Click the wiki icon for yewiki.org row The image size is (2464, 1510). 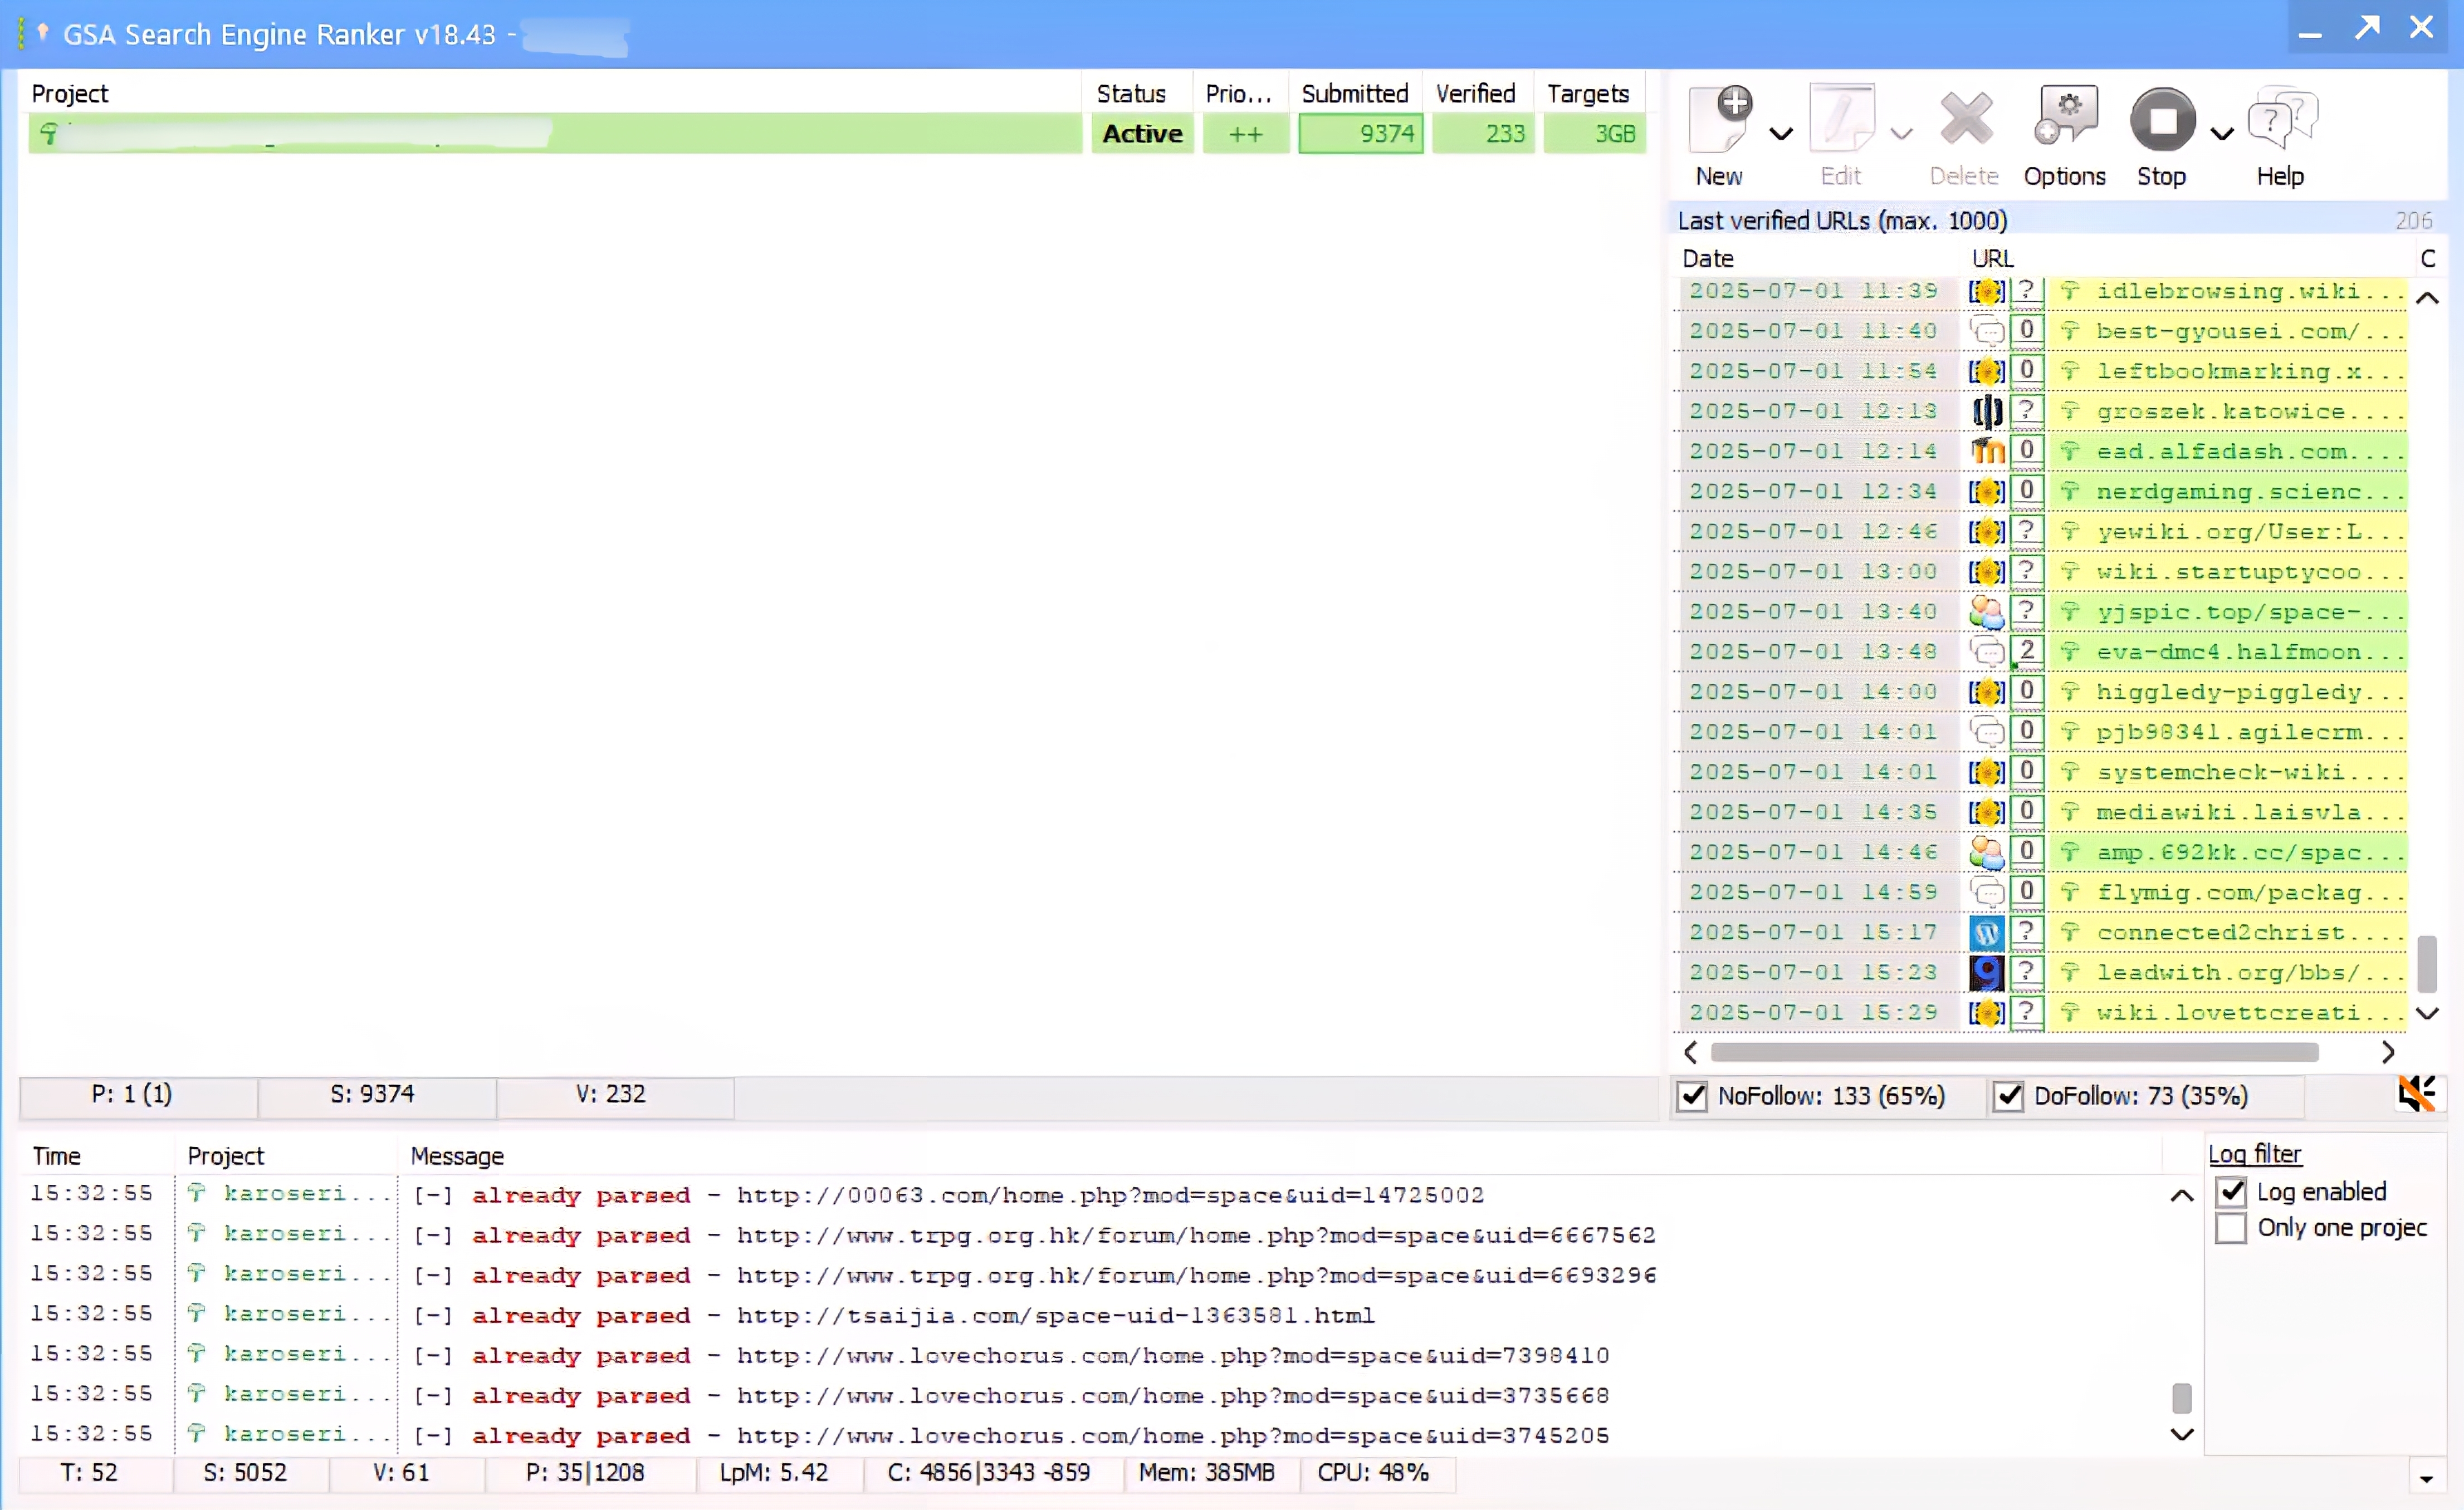(x=1987, y=531)
